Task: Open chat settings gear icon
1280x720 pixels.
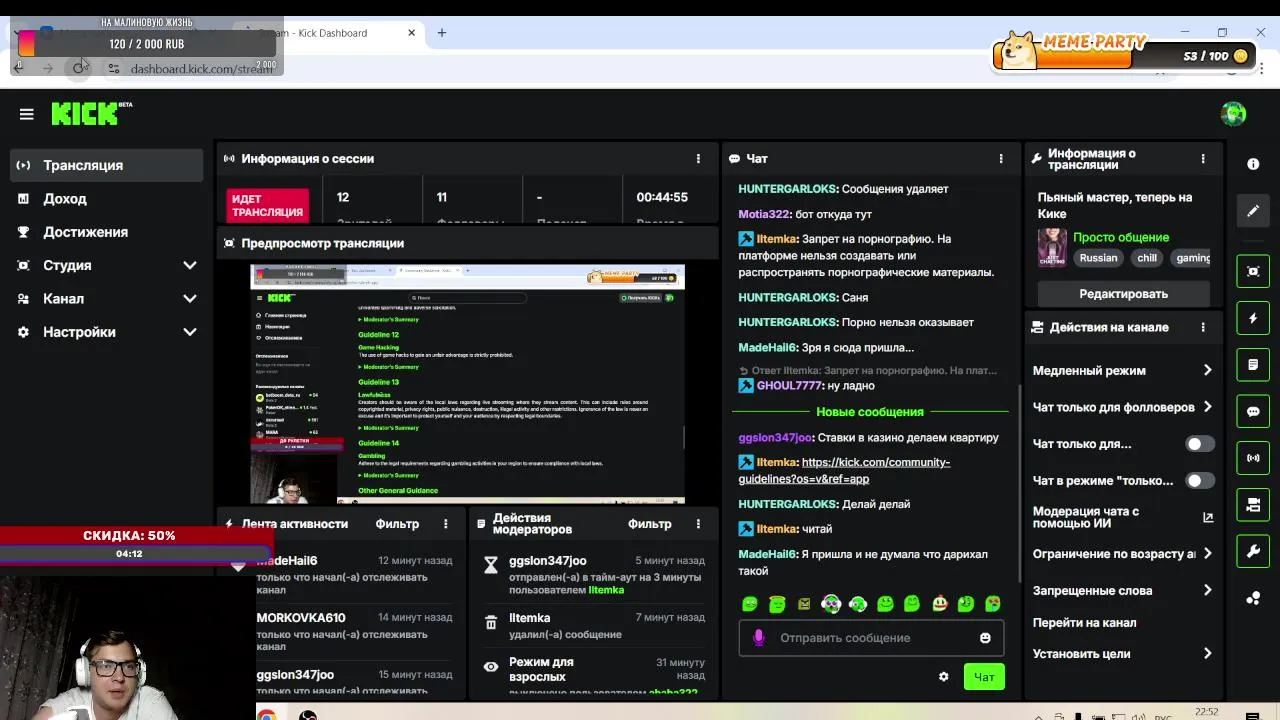Action: point(943,677)
